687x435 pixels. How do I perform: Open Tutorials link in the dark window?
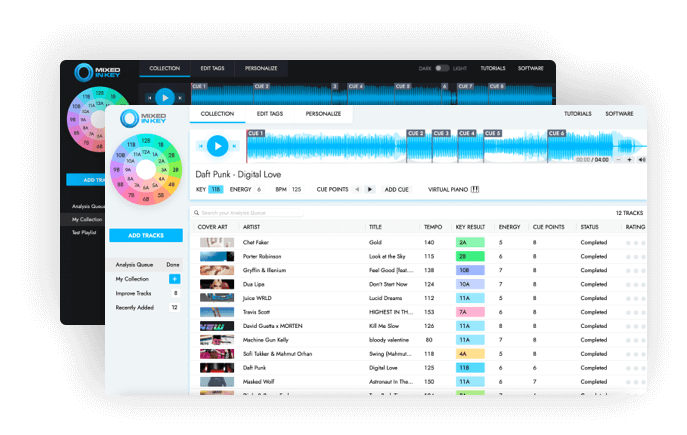pos(493,68)
